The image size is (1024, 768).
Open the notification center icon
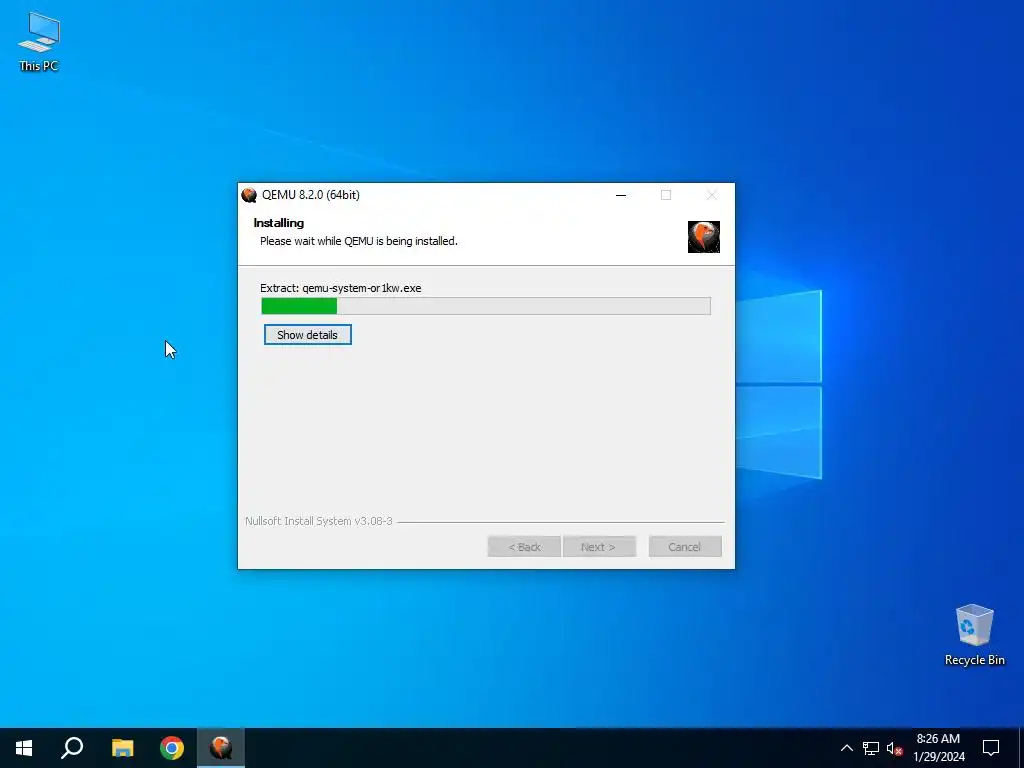tap(991, 748)
